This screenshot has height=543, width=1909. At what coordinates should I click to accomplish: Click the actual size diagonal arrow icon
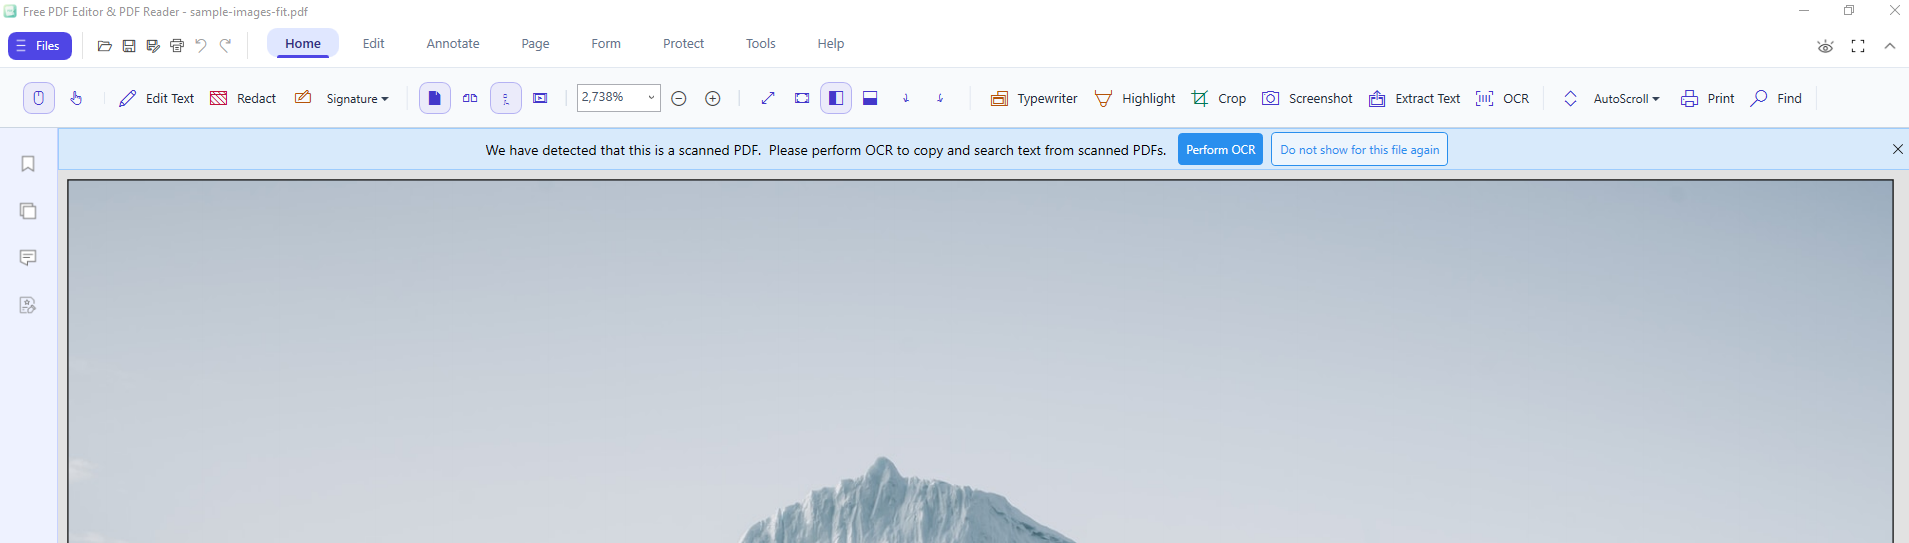(x=768, y=98)
